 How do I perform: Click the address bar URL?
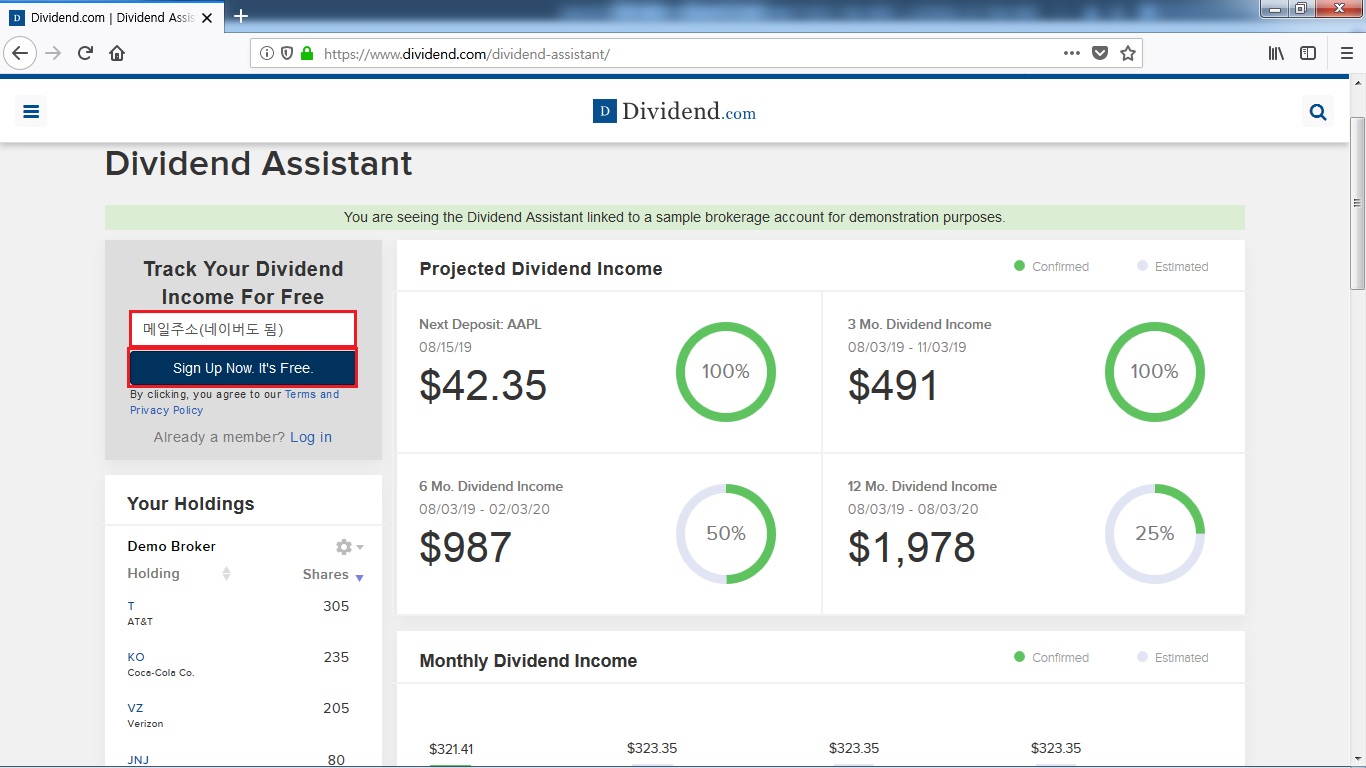pos(467,54)
